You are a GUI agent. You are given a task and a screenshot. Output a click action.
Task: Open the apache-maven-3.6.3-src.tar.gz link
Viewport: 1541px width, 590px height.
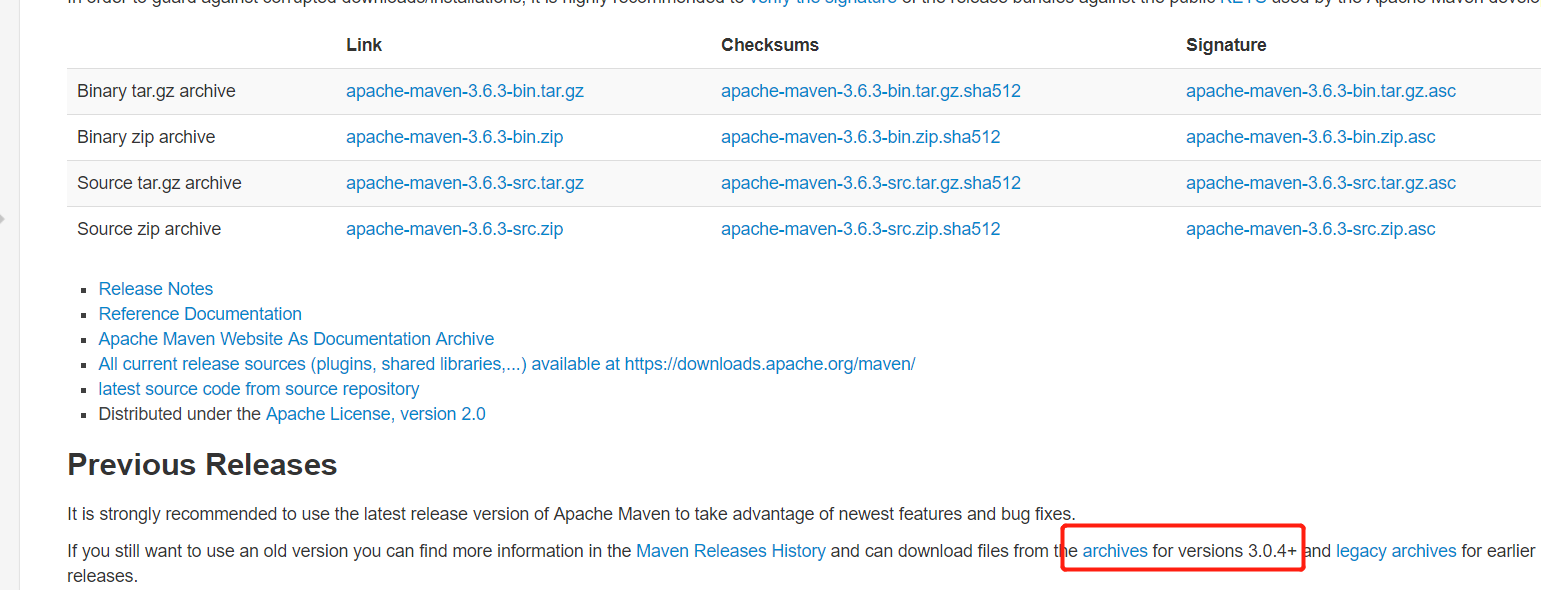pos(465,183)
